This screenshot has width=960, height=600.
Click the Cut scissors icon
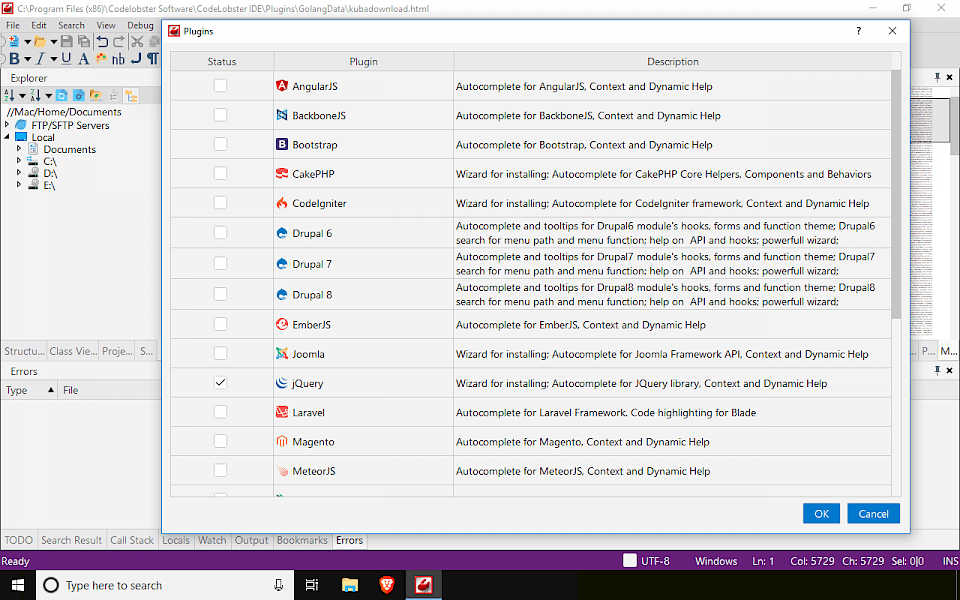tap(137, 42)
